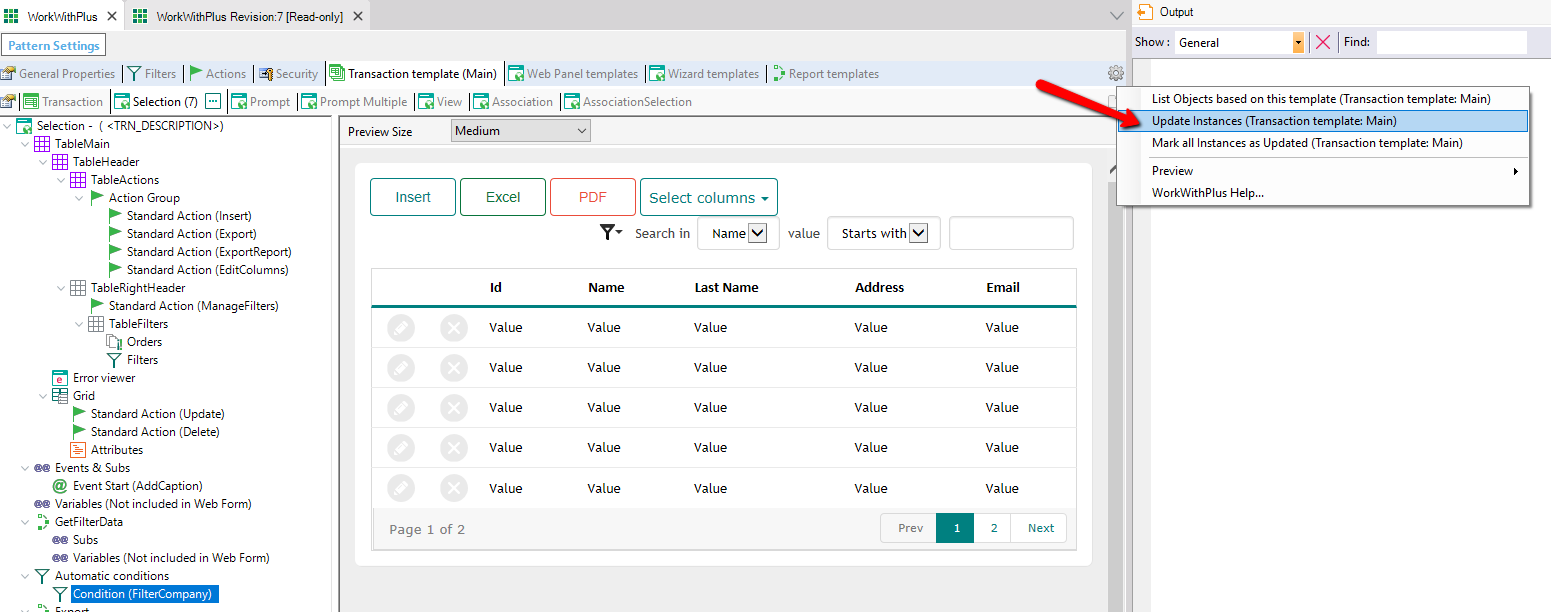The height and width of the screenshot is (612, 1551).
Task: Open the Security tab
Action: (295, 74)
